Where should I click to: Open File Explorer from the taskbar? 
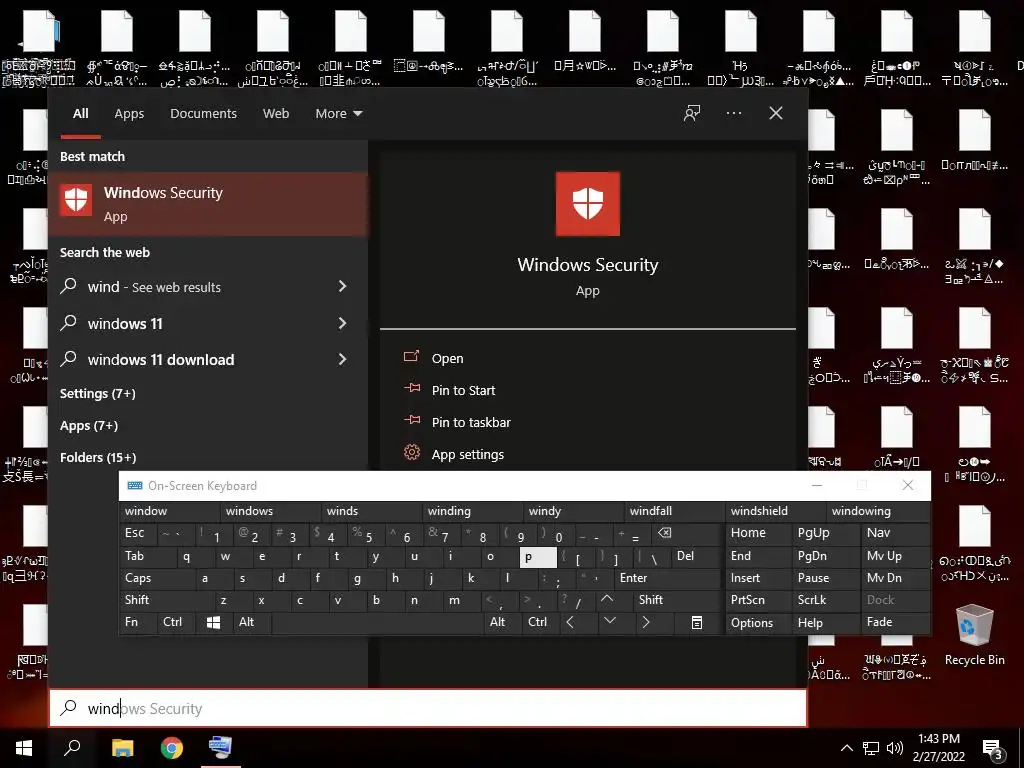click(122, 748)
